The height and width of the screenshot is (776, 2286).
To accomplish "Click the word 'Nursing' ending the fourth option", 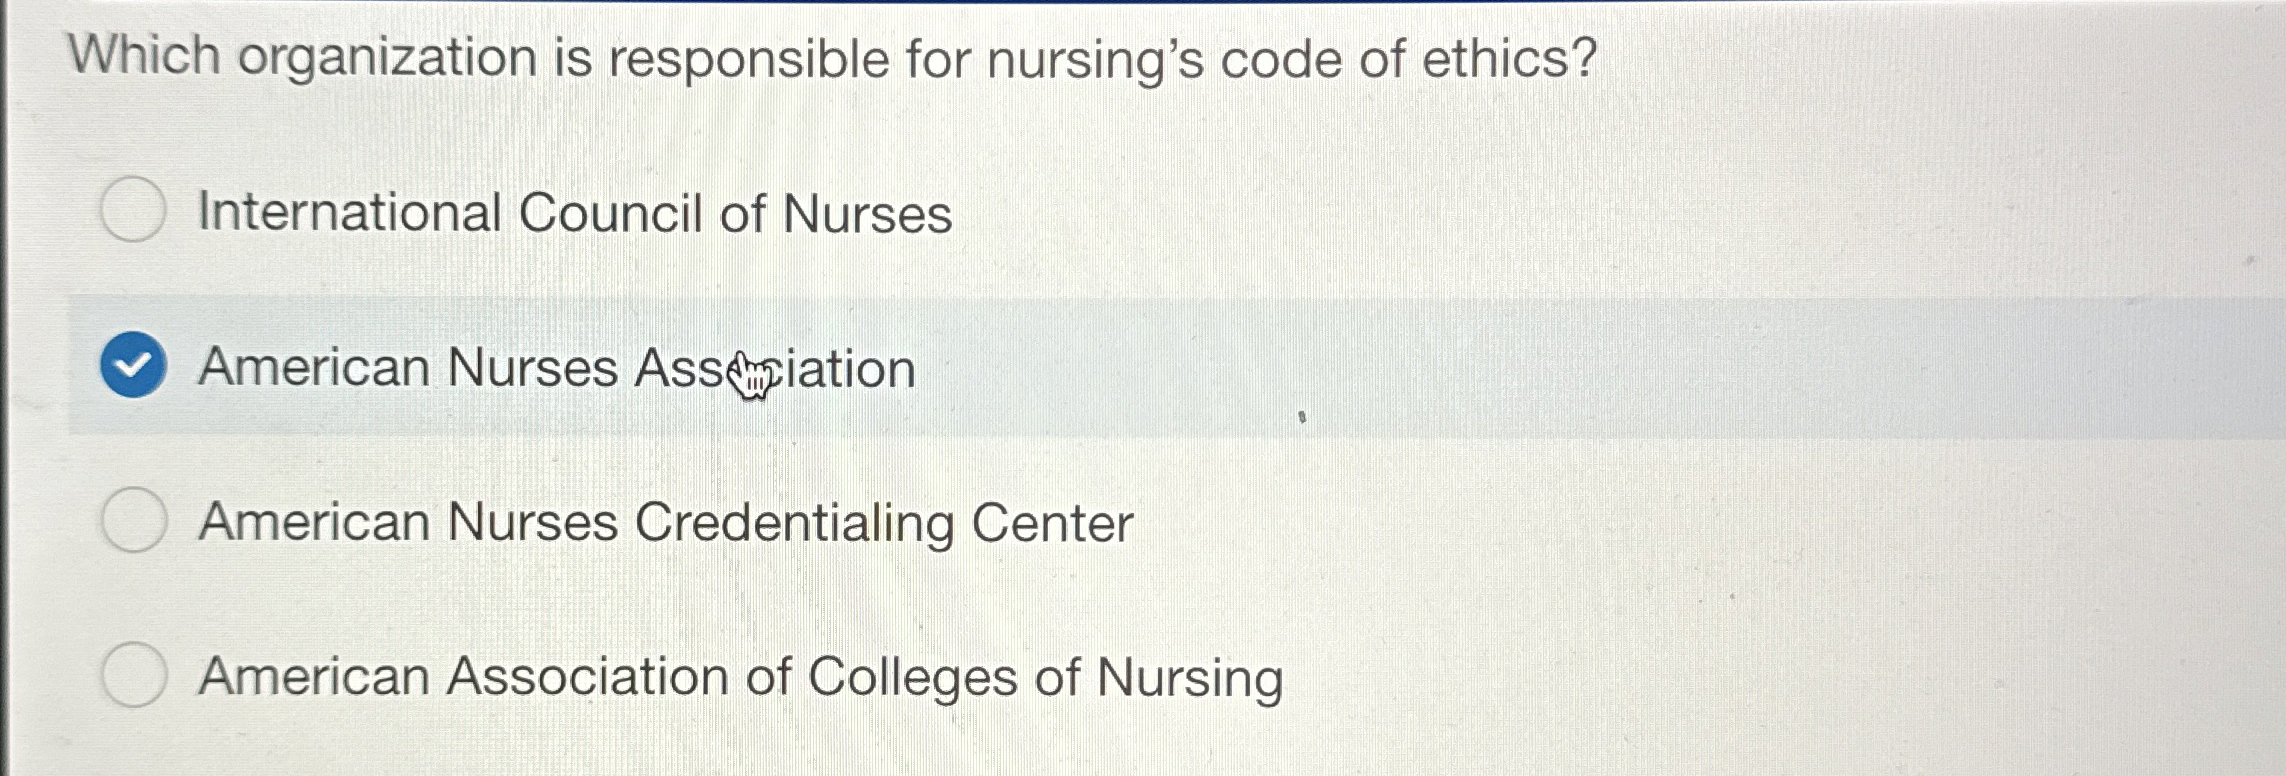I will [x=1190, y=678].
